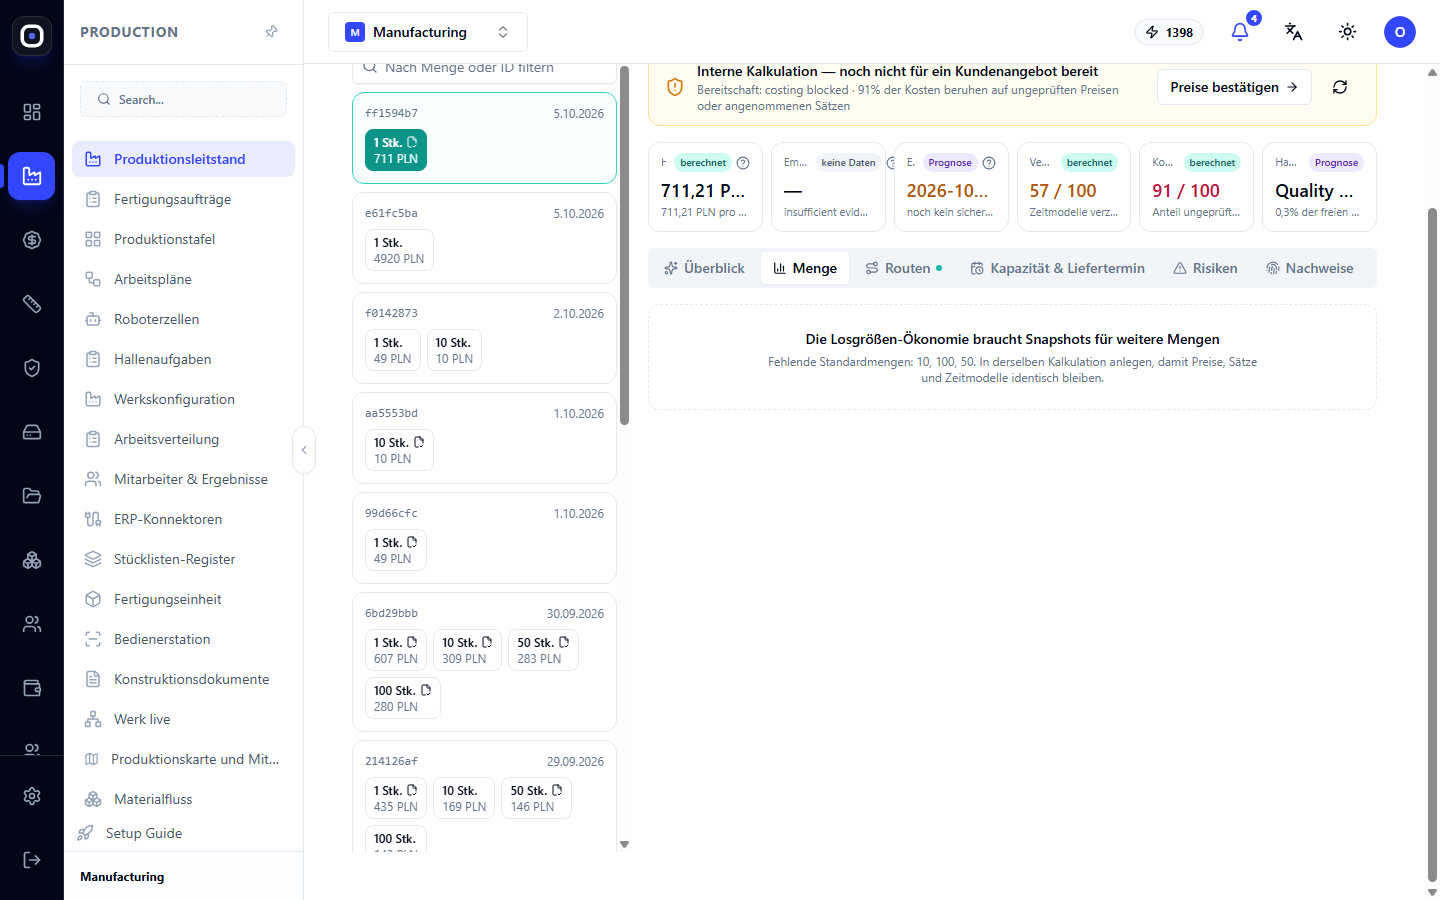The image size is (1440, 900).
Task: Open the dashboard grid icon in left rail
Action: [x=32, y=112]
